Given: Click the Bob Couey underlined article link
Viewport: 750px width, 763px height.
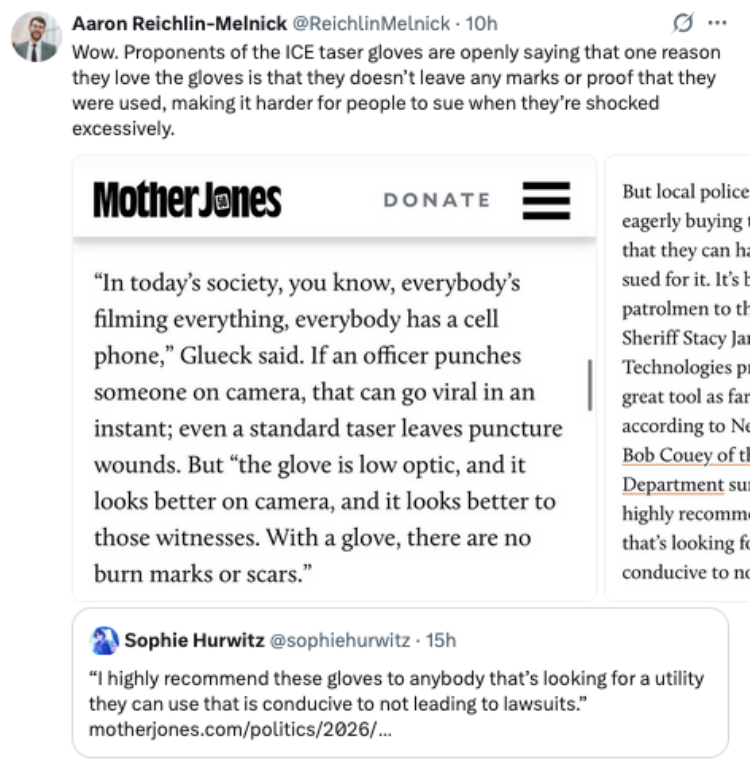Looking at the screenshot, I should (685, 455).
